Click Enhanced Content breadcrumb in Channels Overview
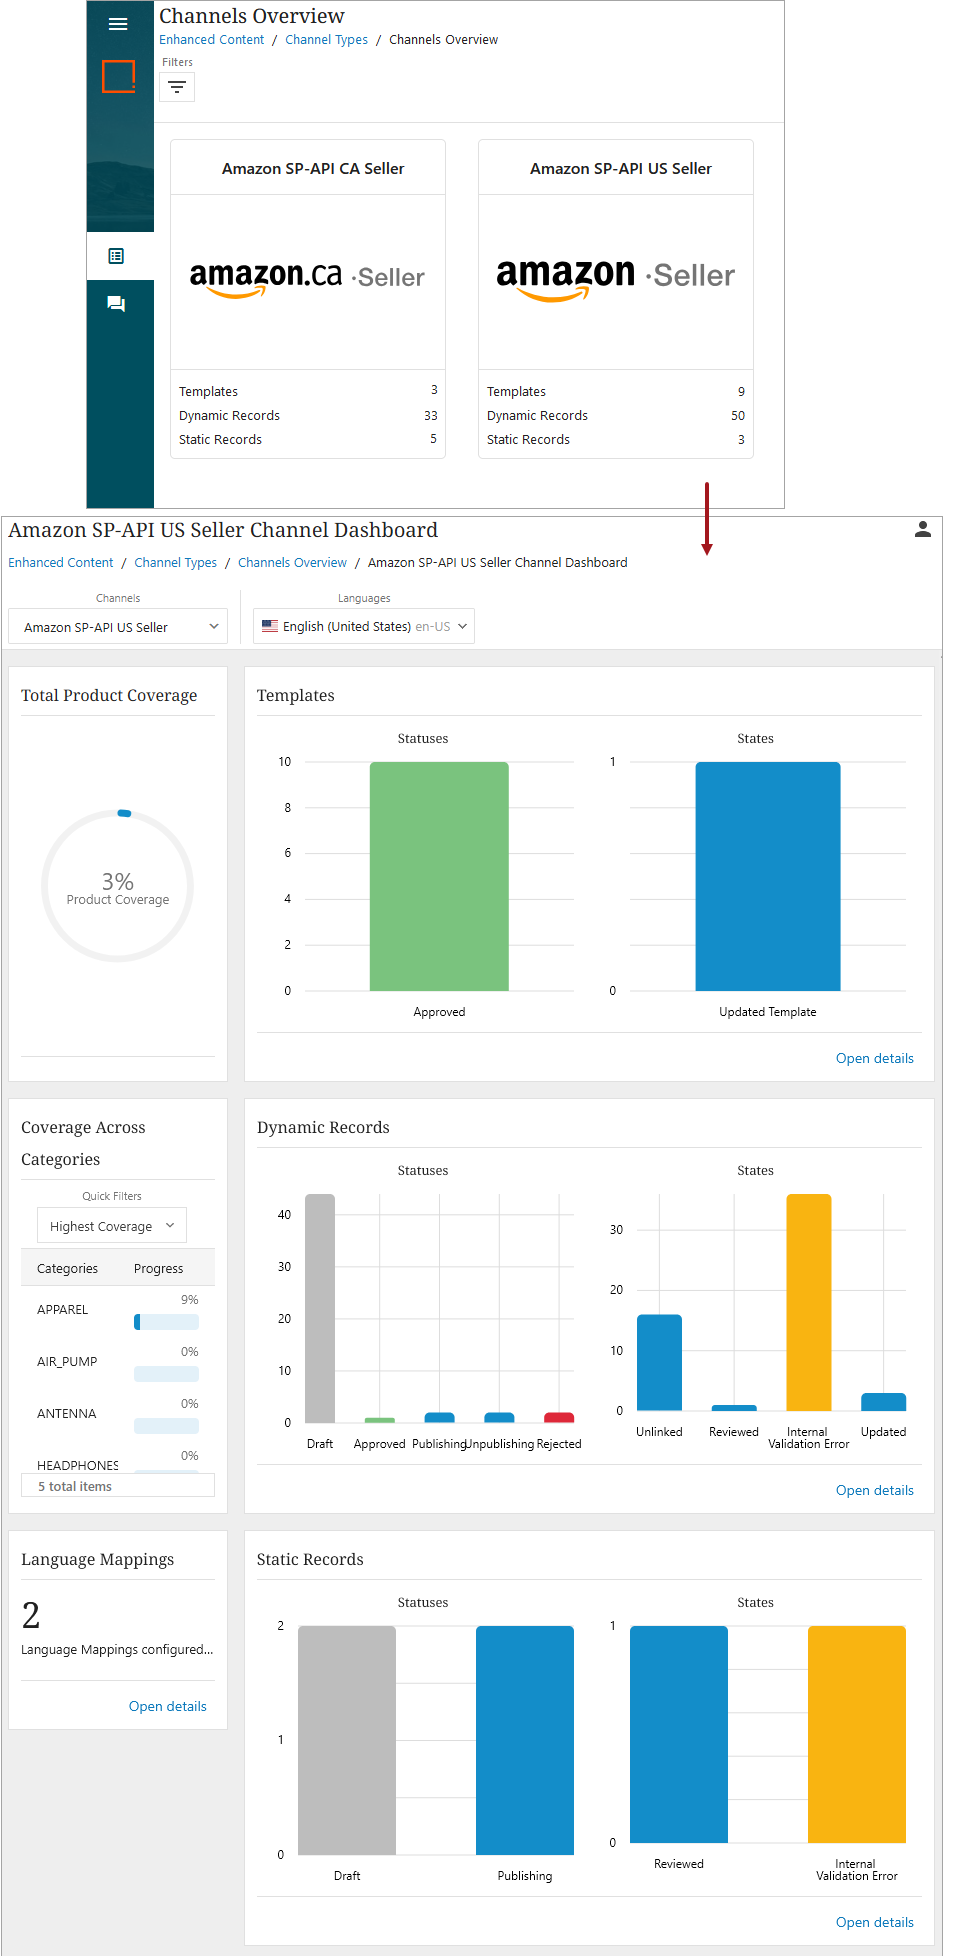956x1956 pixels. (x=212, y=40)
